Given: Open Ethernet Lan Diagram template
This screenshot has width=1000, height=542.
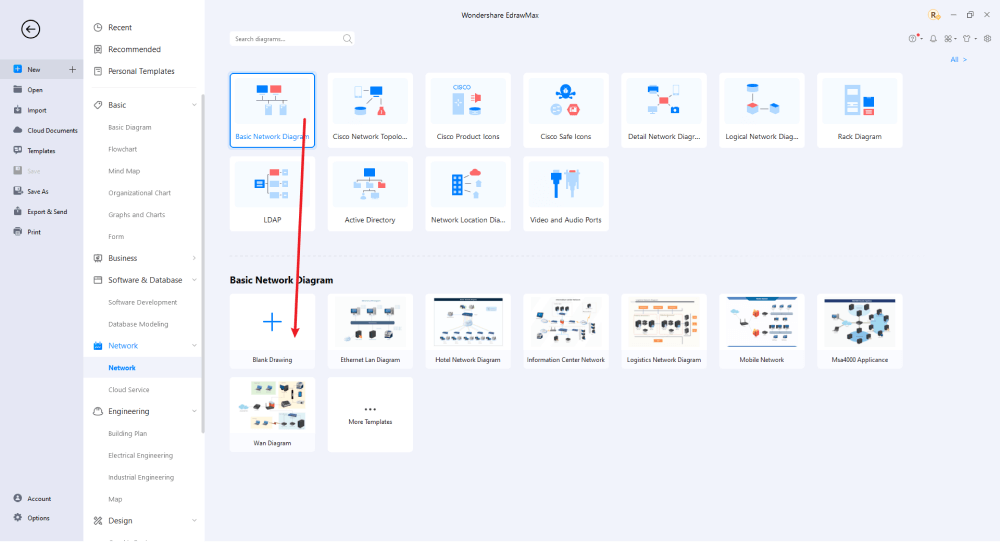Looking at the screenshot, I should pos(370,331).
